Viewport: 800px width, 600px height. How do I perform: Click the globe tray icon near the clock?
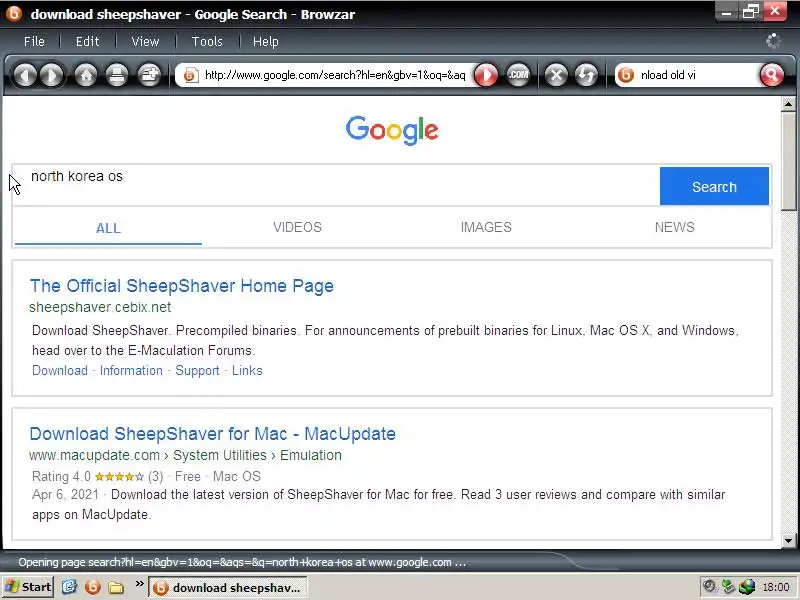(747, 587)
